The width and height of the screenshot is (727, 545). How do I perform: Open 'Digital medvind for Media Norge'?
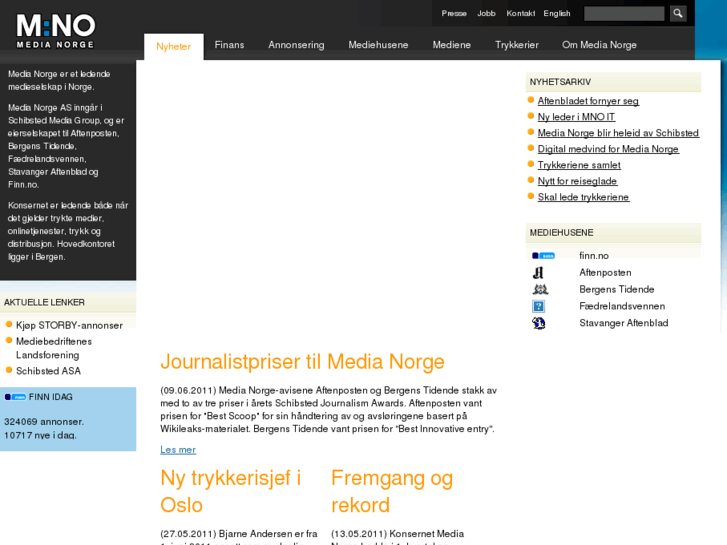[608, 149]
